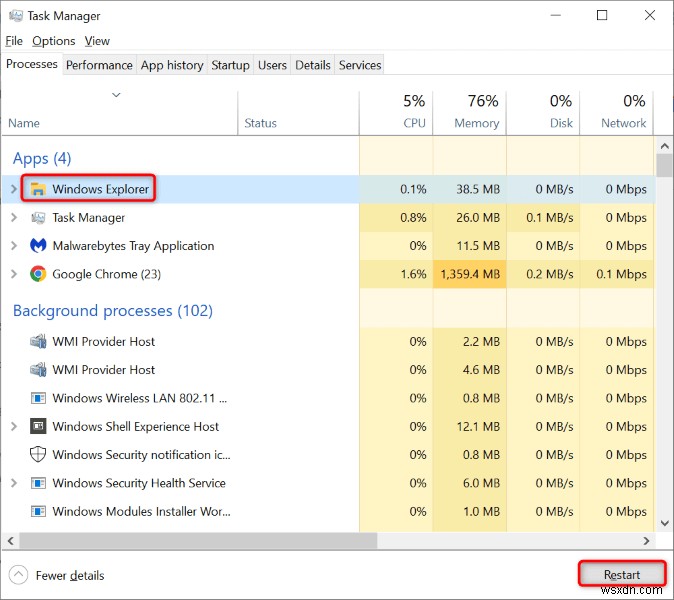Click the Fewer details link
Image resolution: width=674 pixels, height=600 pixels.
click(x=70, y=576)
